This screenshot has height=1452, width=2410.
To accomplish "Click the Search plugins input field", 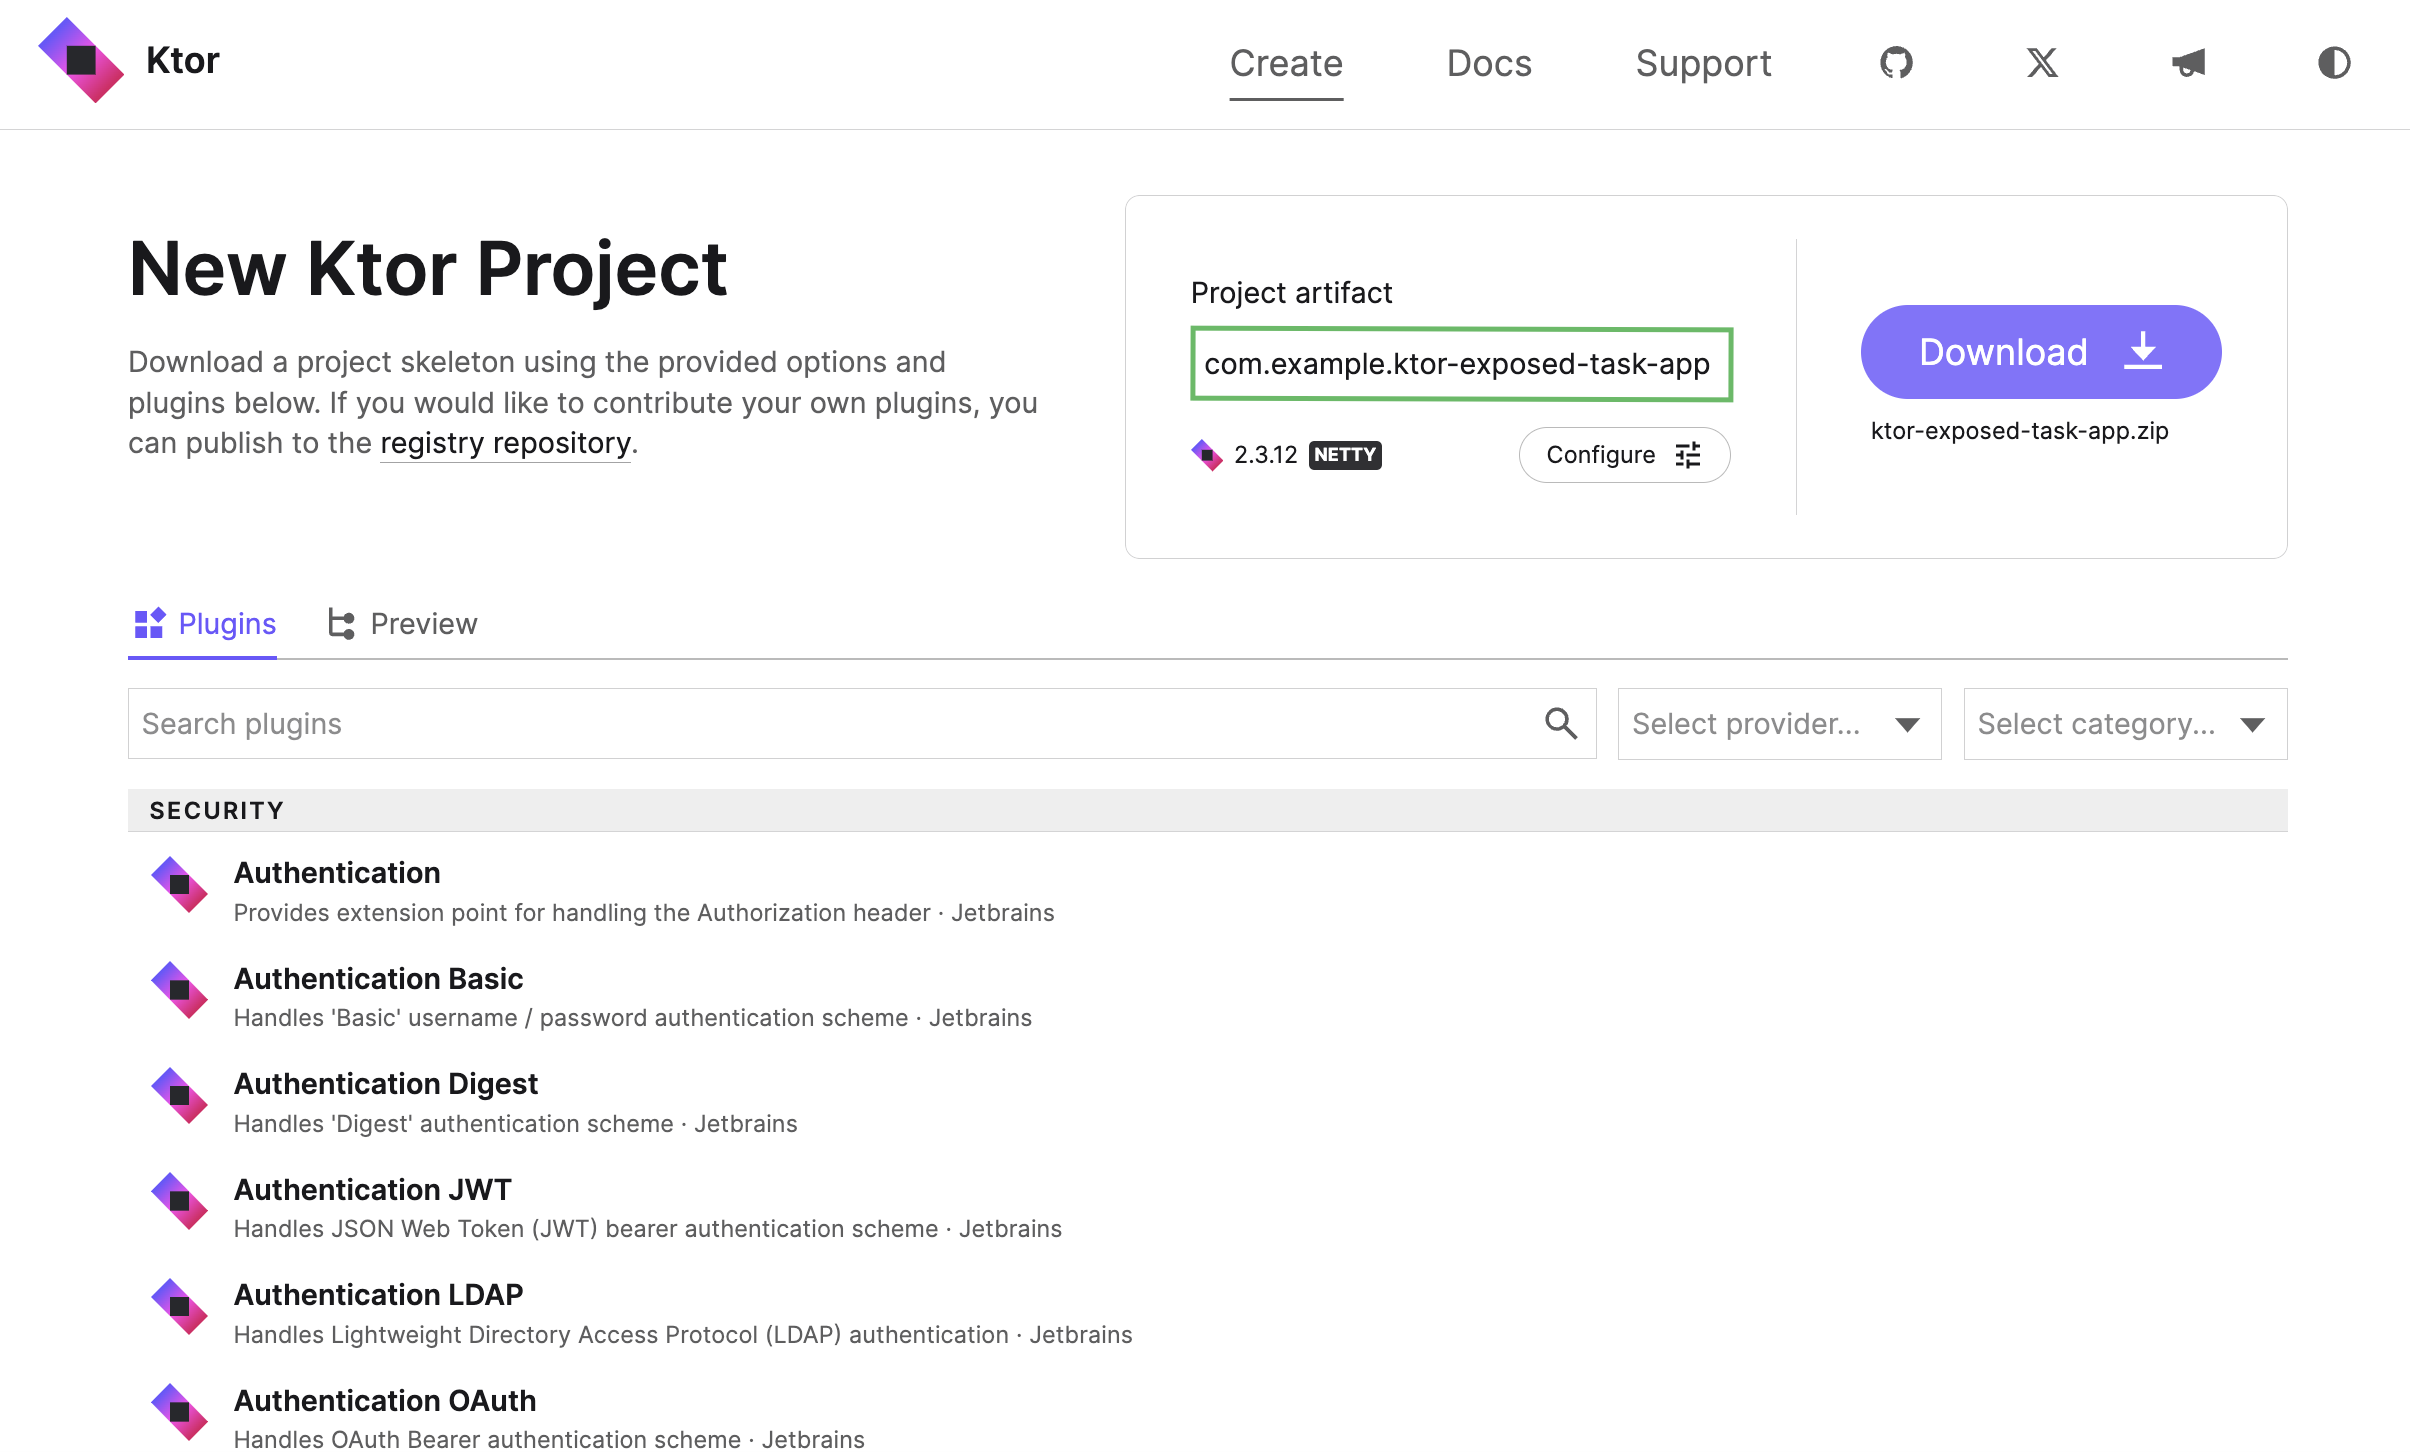I will (700, 723).
